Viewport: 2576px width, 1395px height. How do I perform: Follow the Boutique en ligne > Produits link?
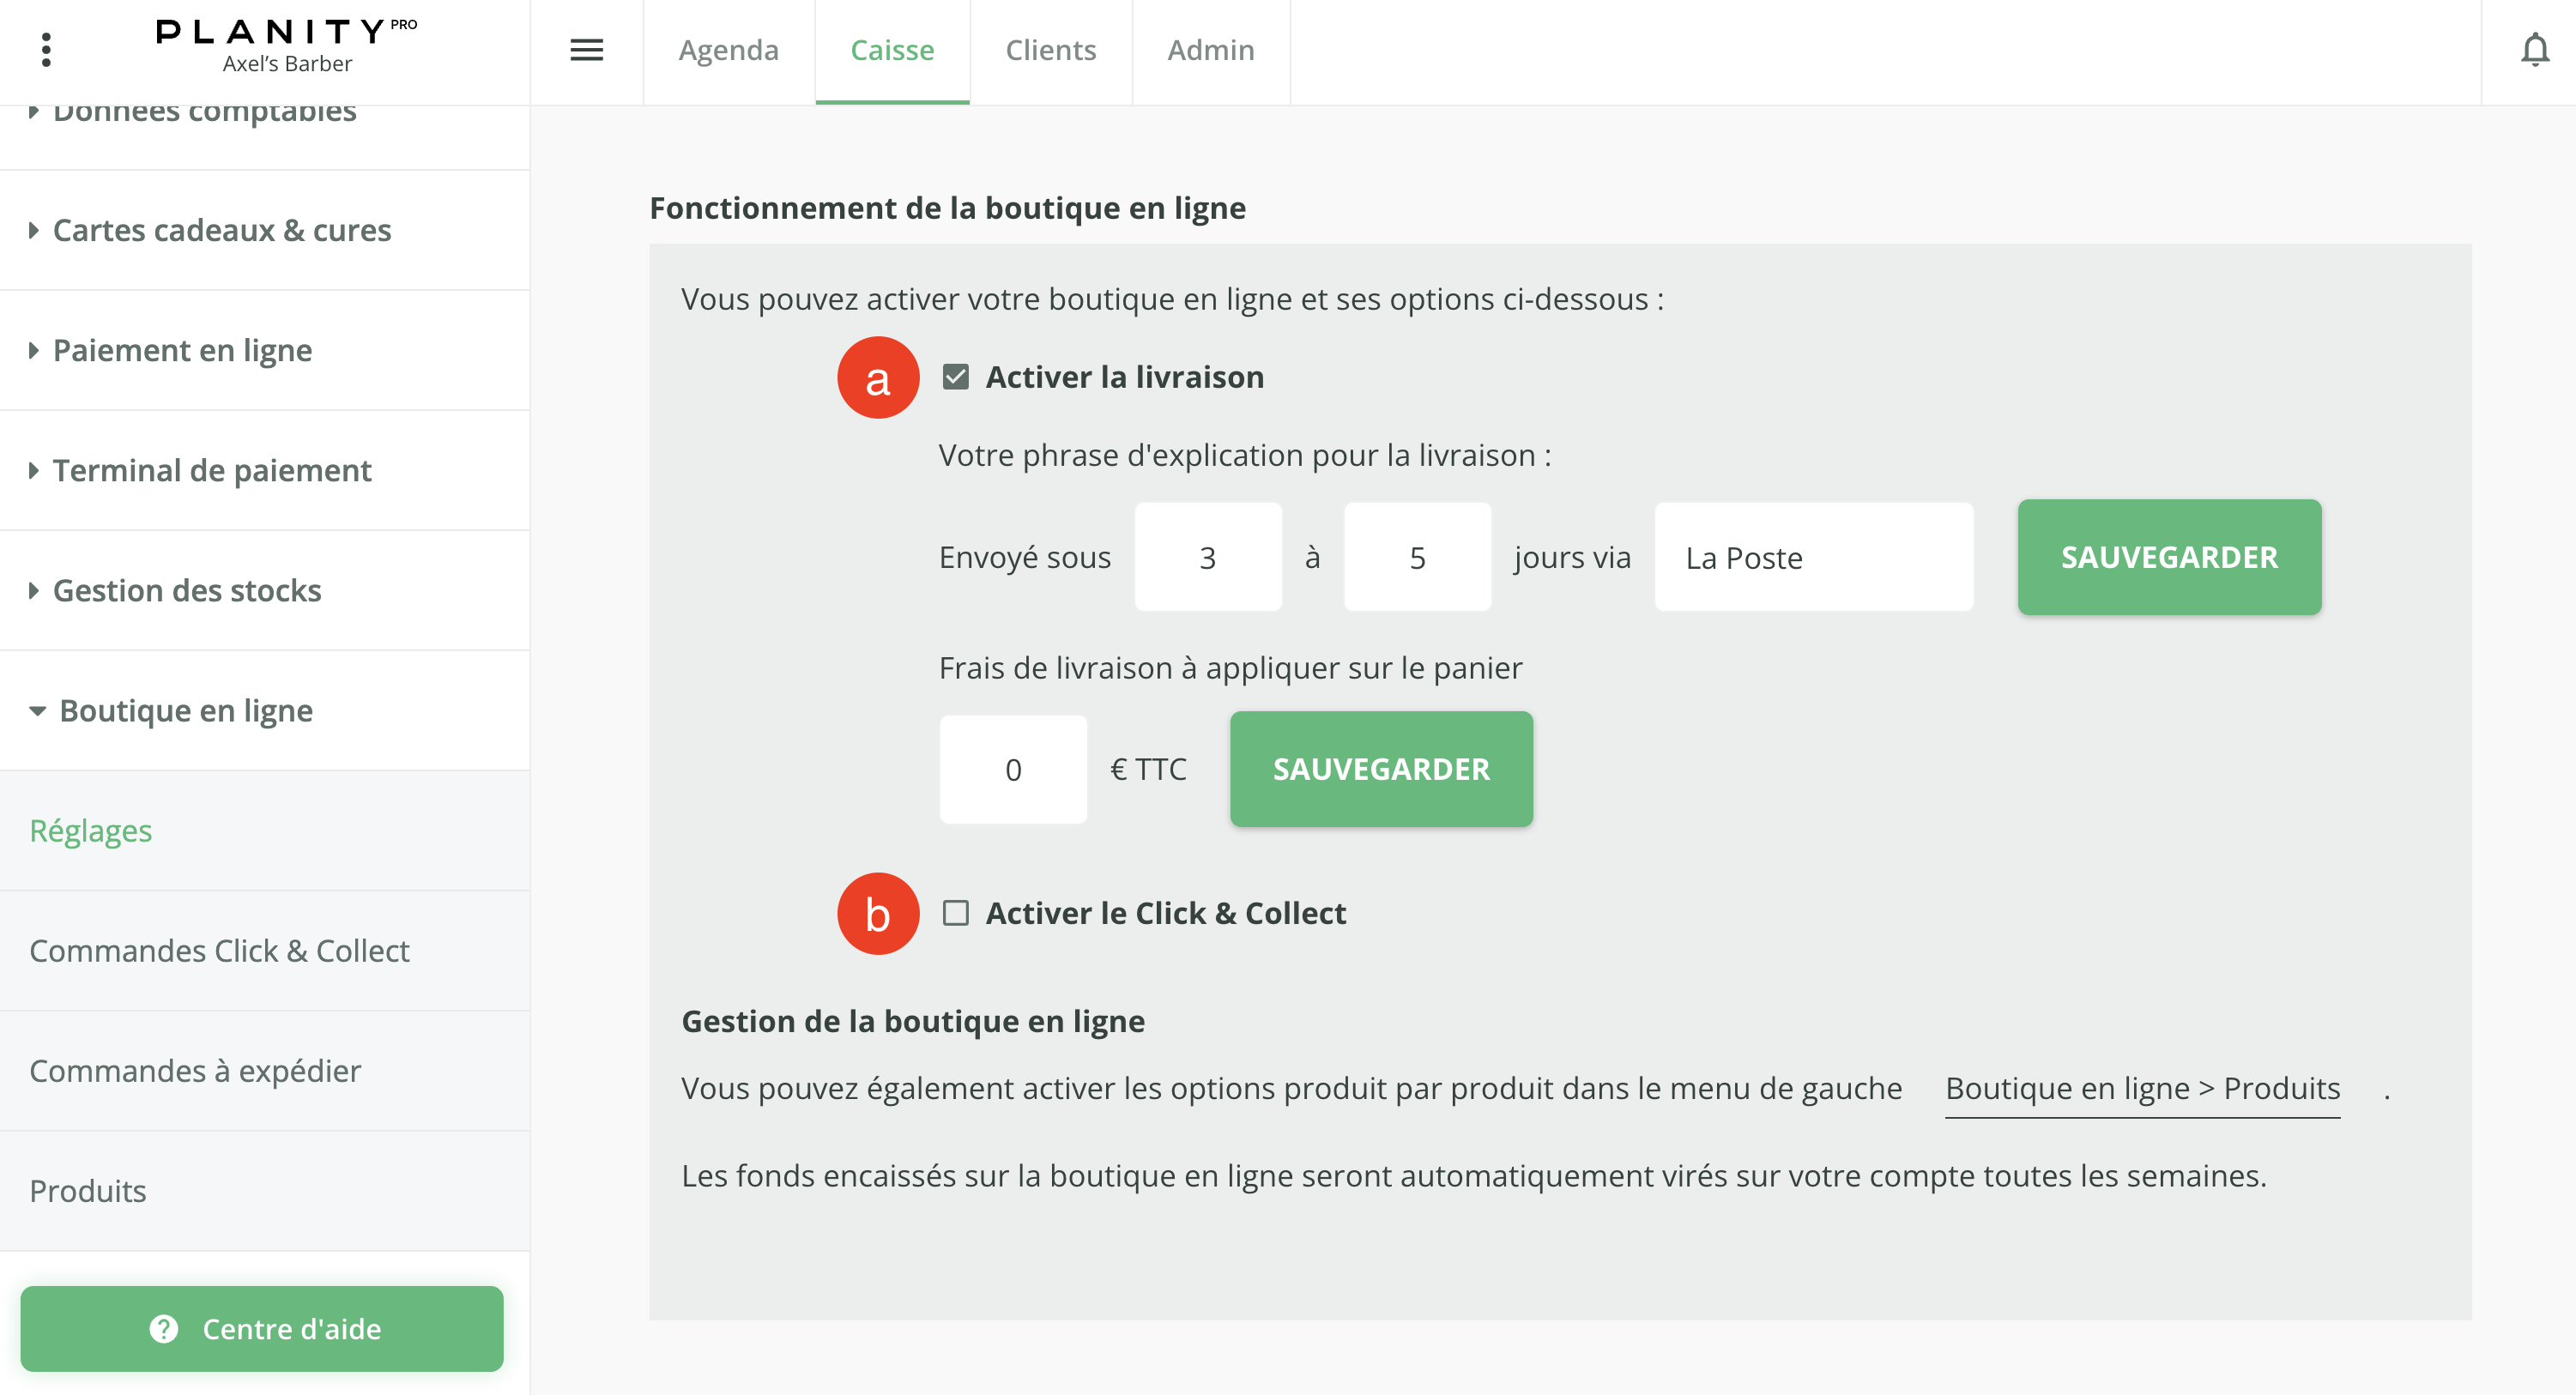coord(2142,1088)
